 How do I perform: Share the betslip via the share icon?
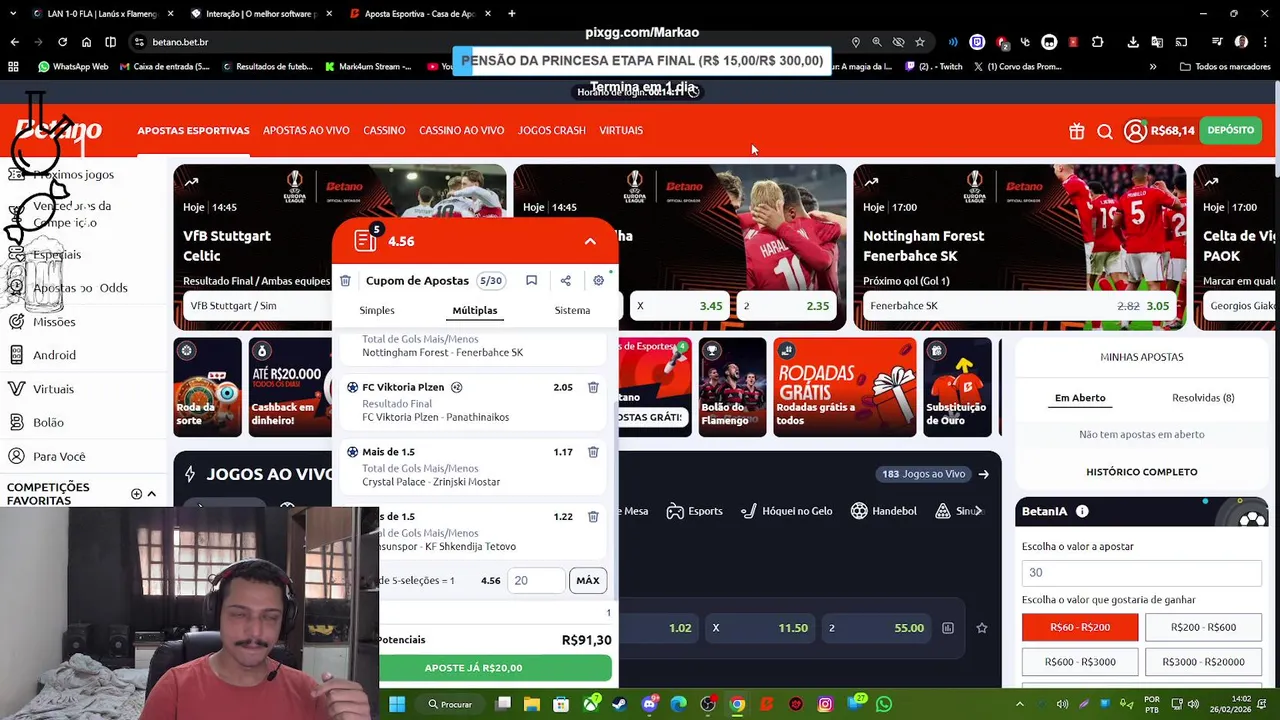click(x=565, y=281)
